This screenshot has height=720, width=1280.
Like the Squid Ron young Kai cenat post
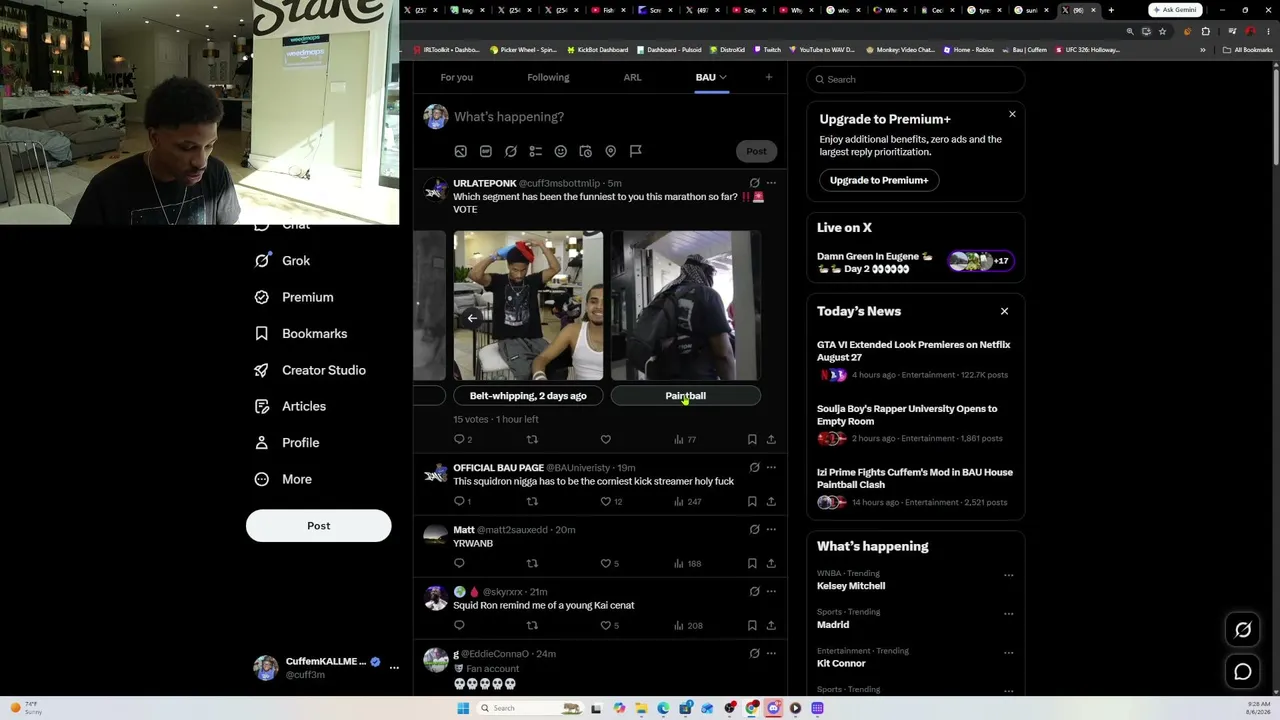pos(605,625)
